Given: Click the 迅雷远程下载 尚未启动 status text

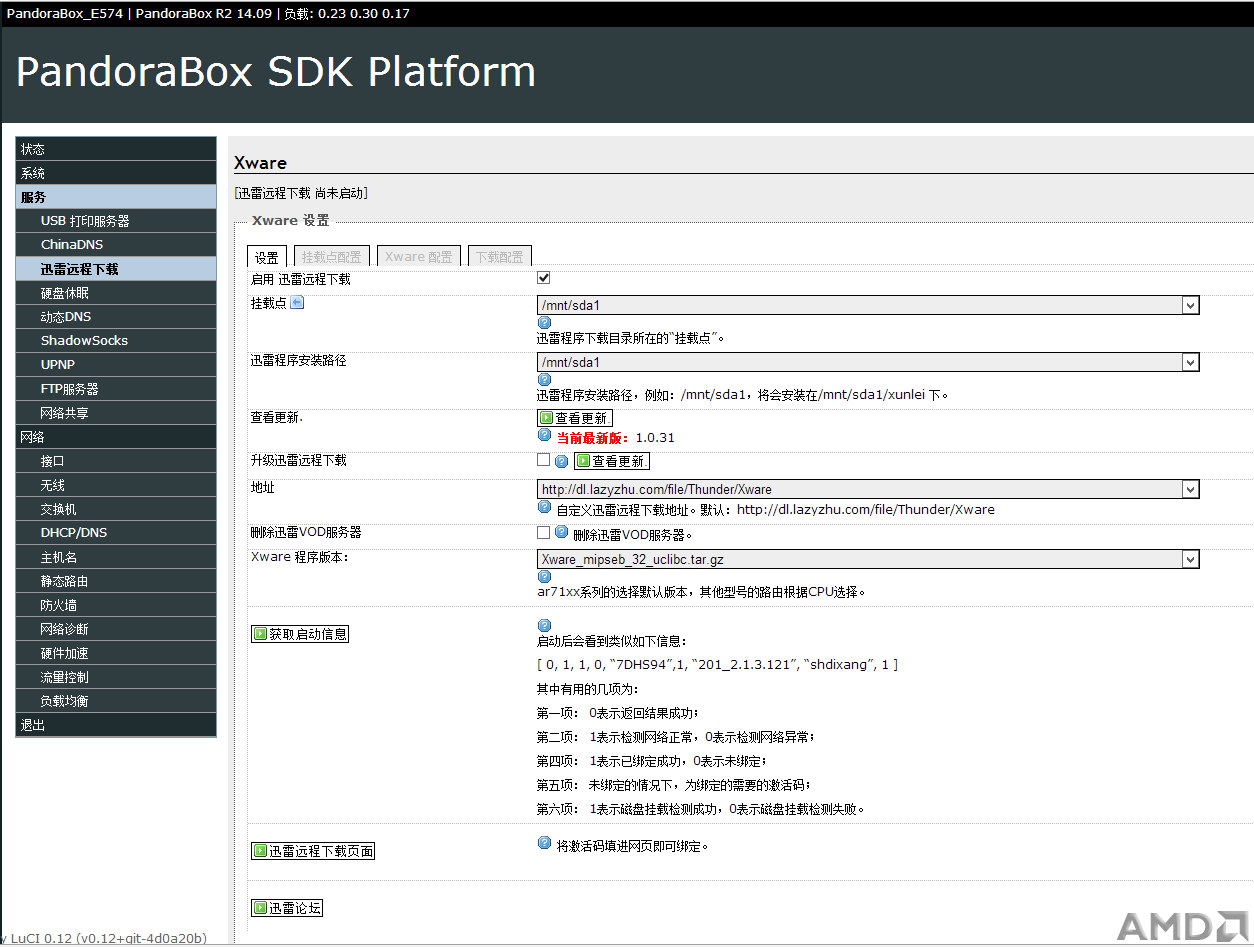Looking at the screenshot, I should 301,193.
